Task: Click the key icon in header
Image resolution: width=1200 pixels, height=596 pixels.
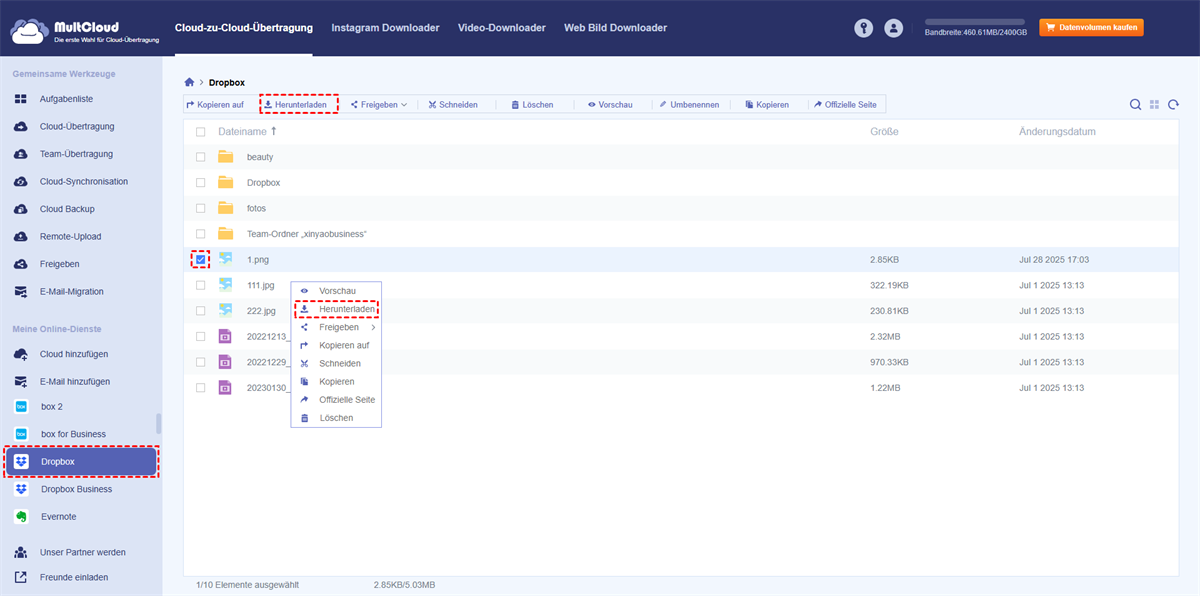Action: pos(864,28)
